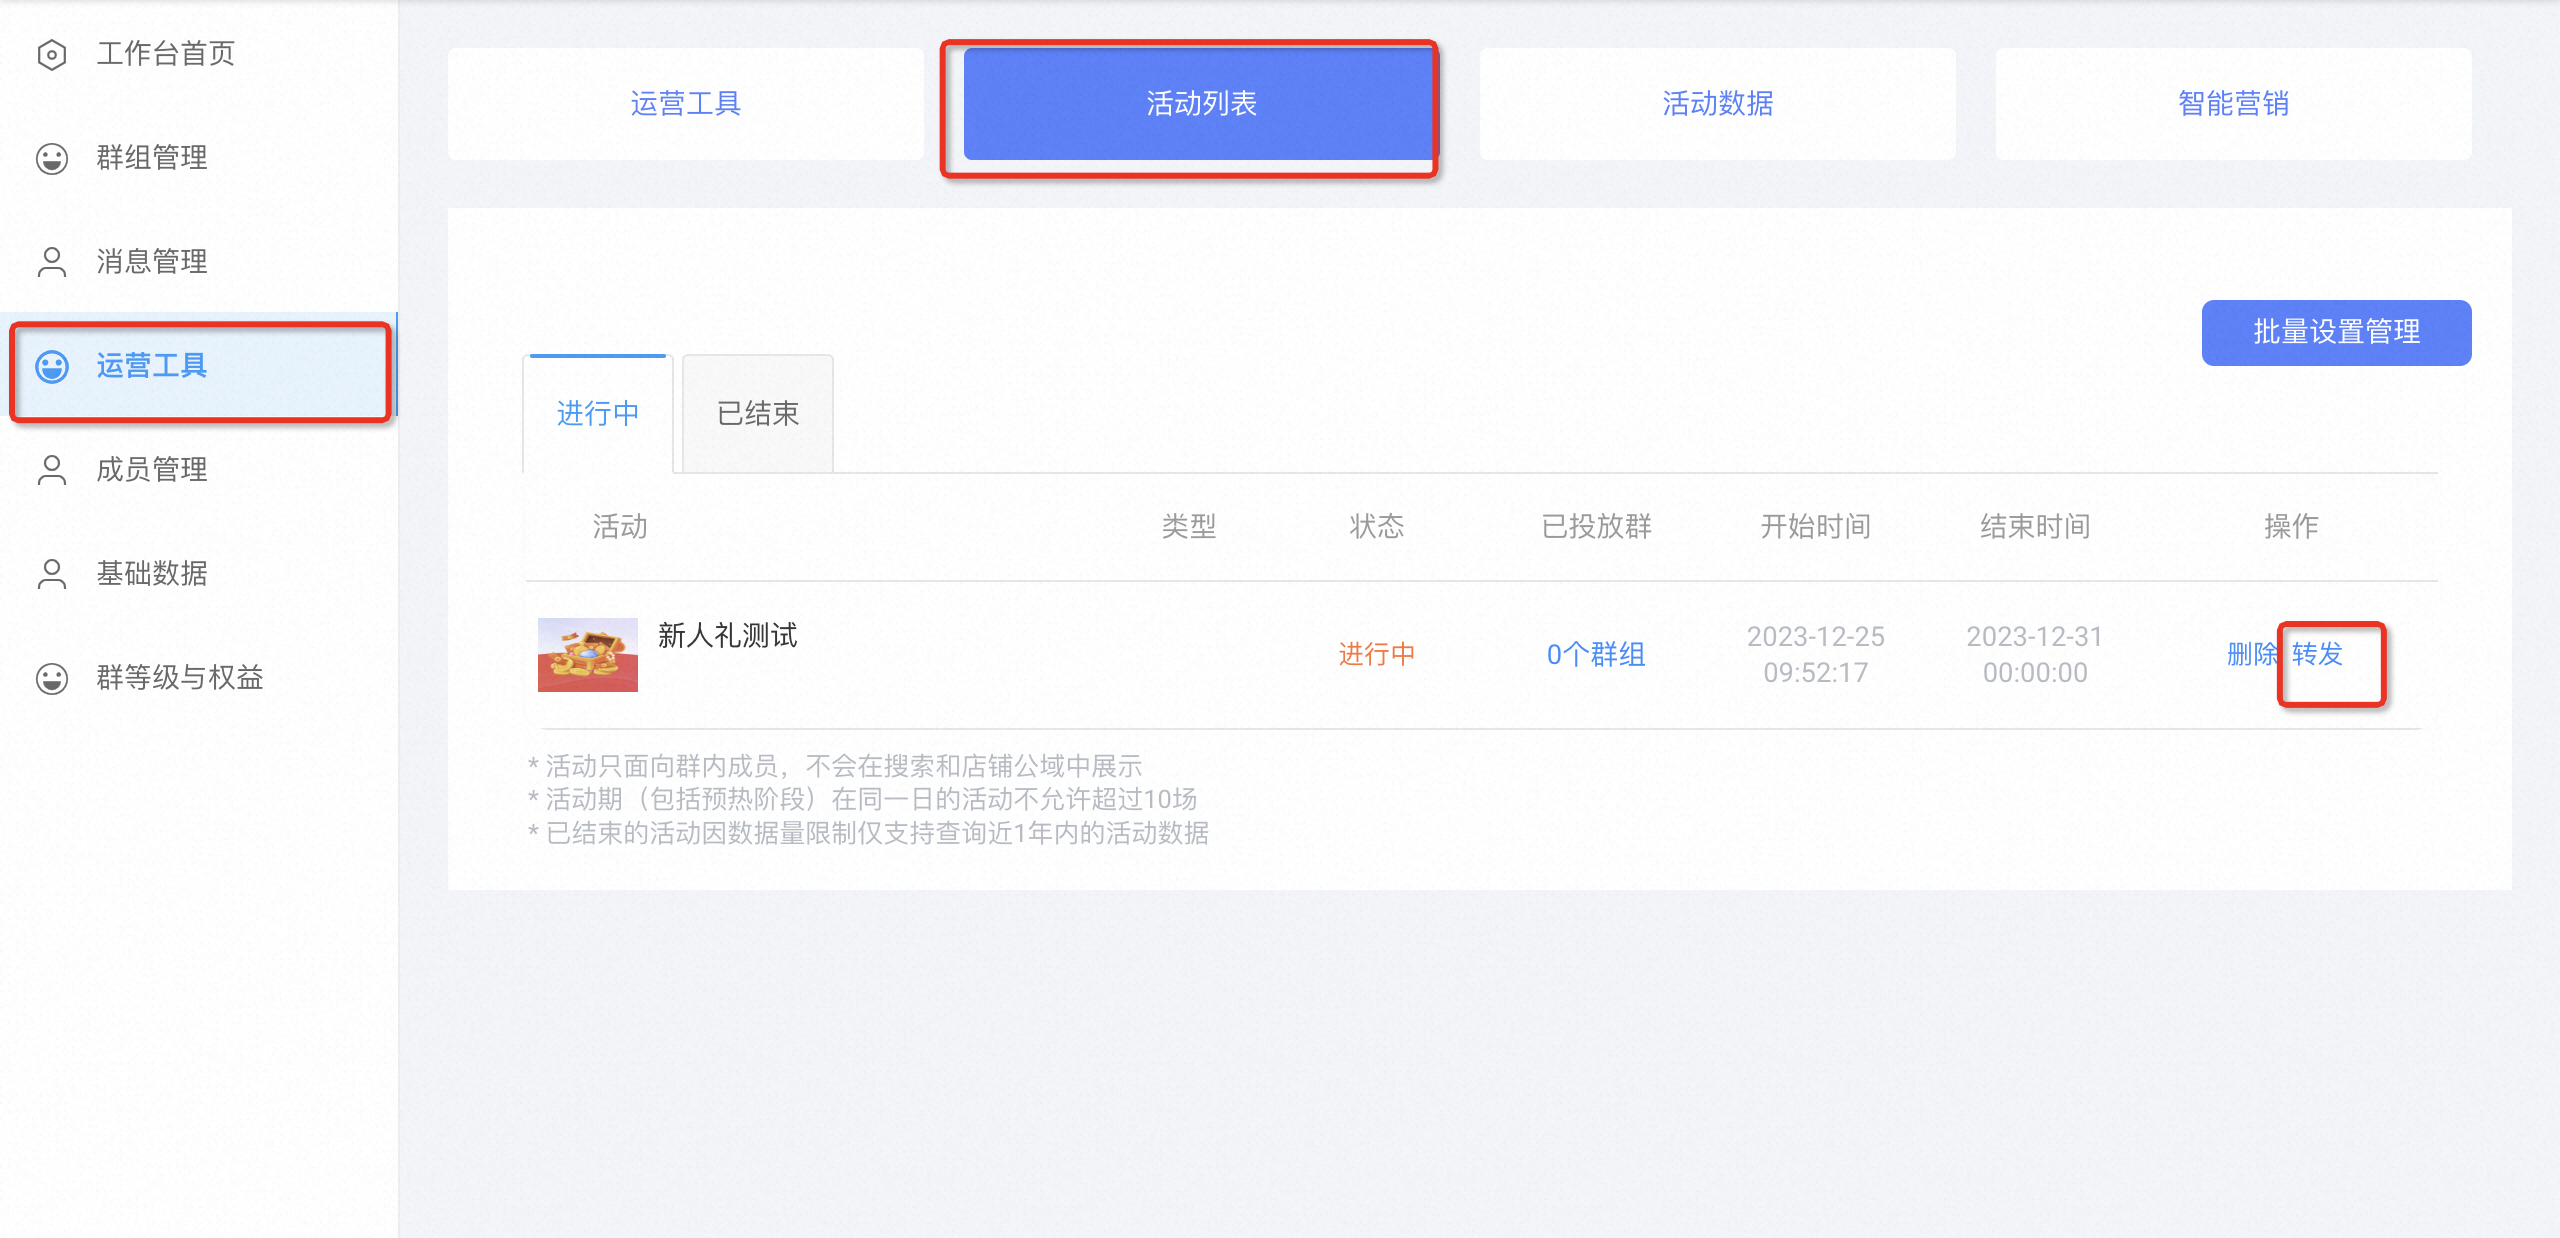Click the 结束时间 column header
Image resolution: width=2560 pixels, height=1238 pixels.
tap(2035, 526)
